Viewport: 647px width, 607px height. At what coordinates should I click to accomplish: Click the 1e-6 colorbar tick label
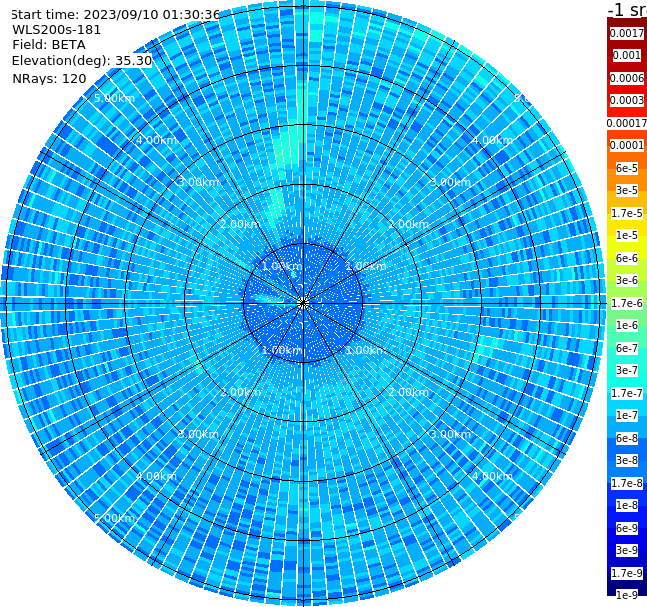627,325
